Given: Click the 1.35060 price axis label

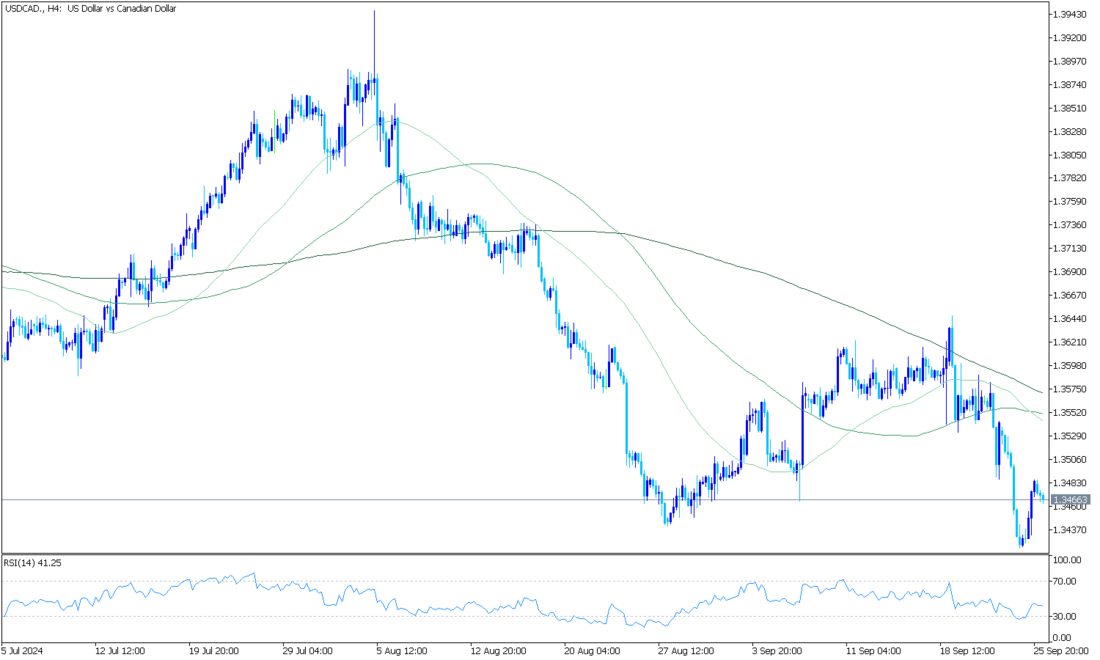Looking at the screenshot, I should 1070,460.
